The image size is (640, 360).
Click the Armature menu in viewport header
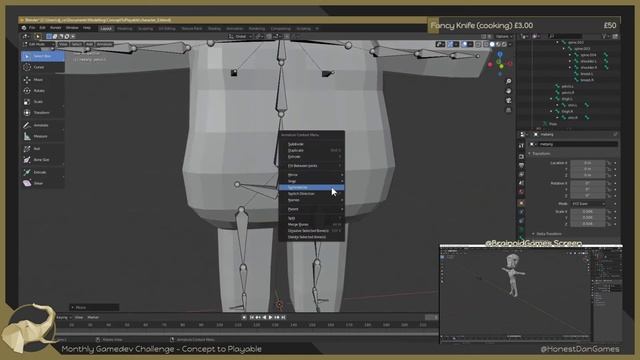click(x=104, y=44)
